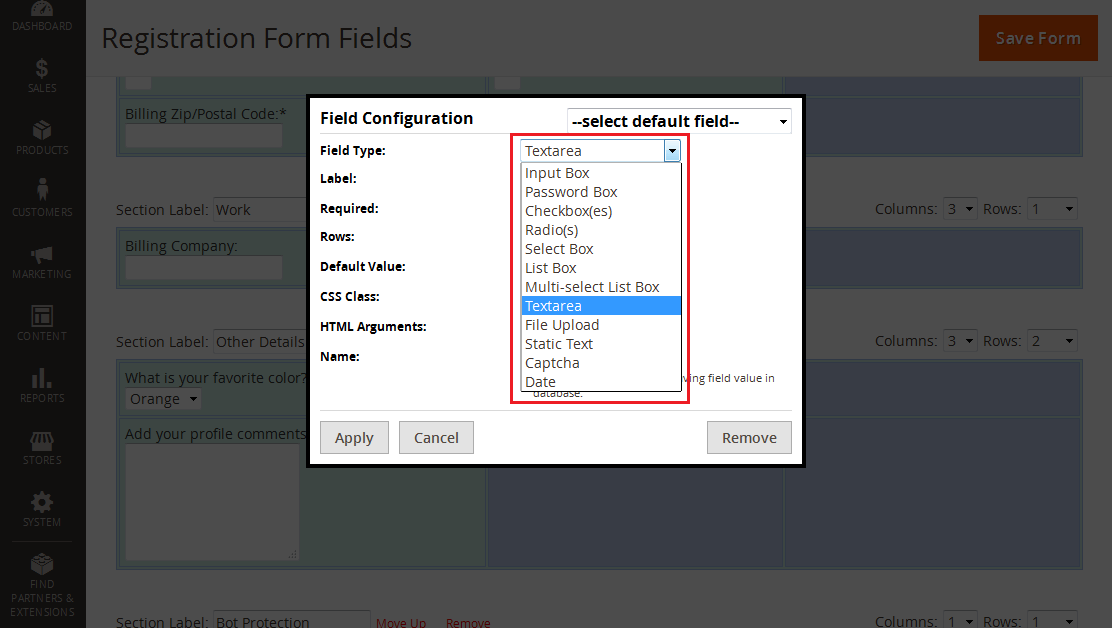Open the select default field dropdown
This screenshot has height=628, width=1112.
pyautogui.click(x=679, y=121)
